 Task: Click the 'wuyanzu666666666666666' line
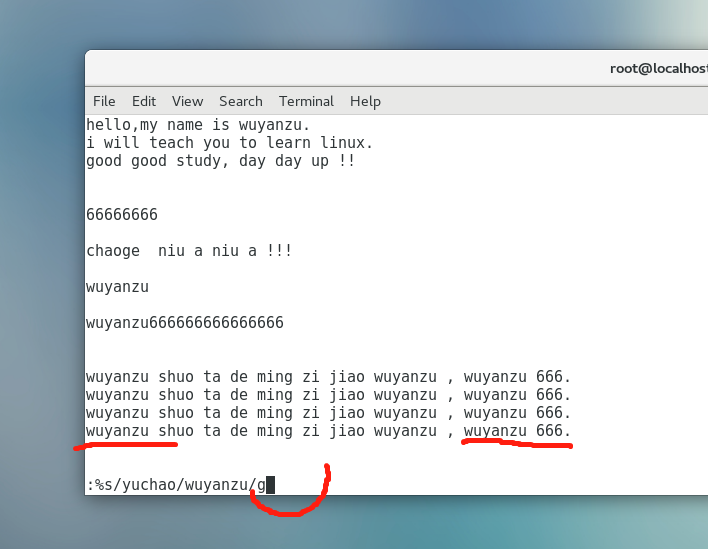click(x=185, y=323)
